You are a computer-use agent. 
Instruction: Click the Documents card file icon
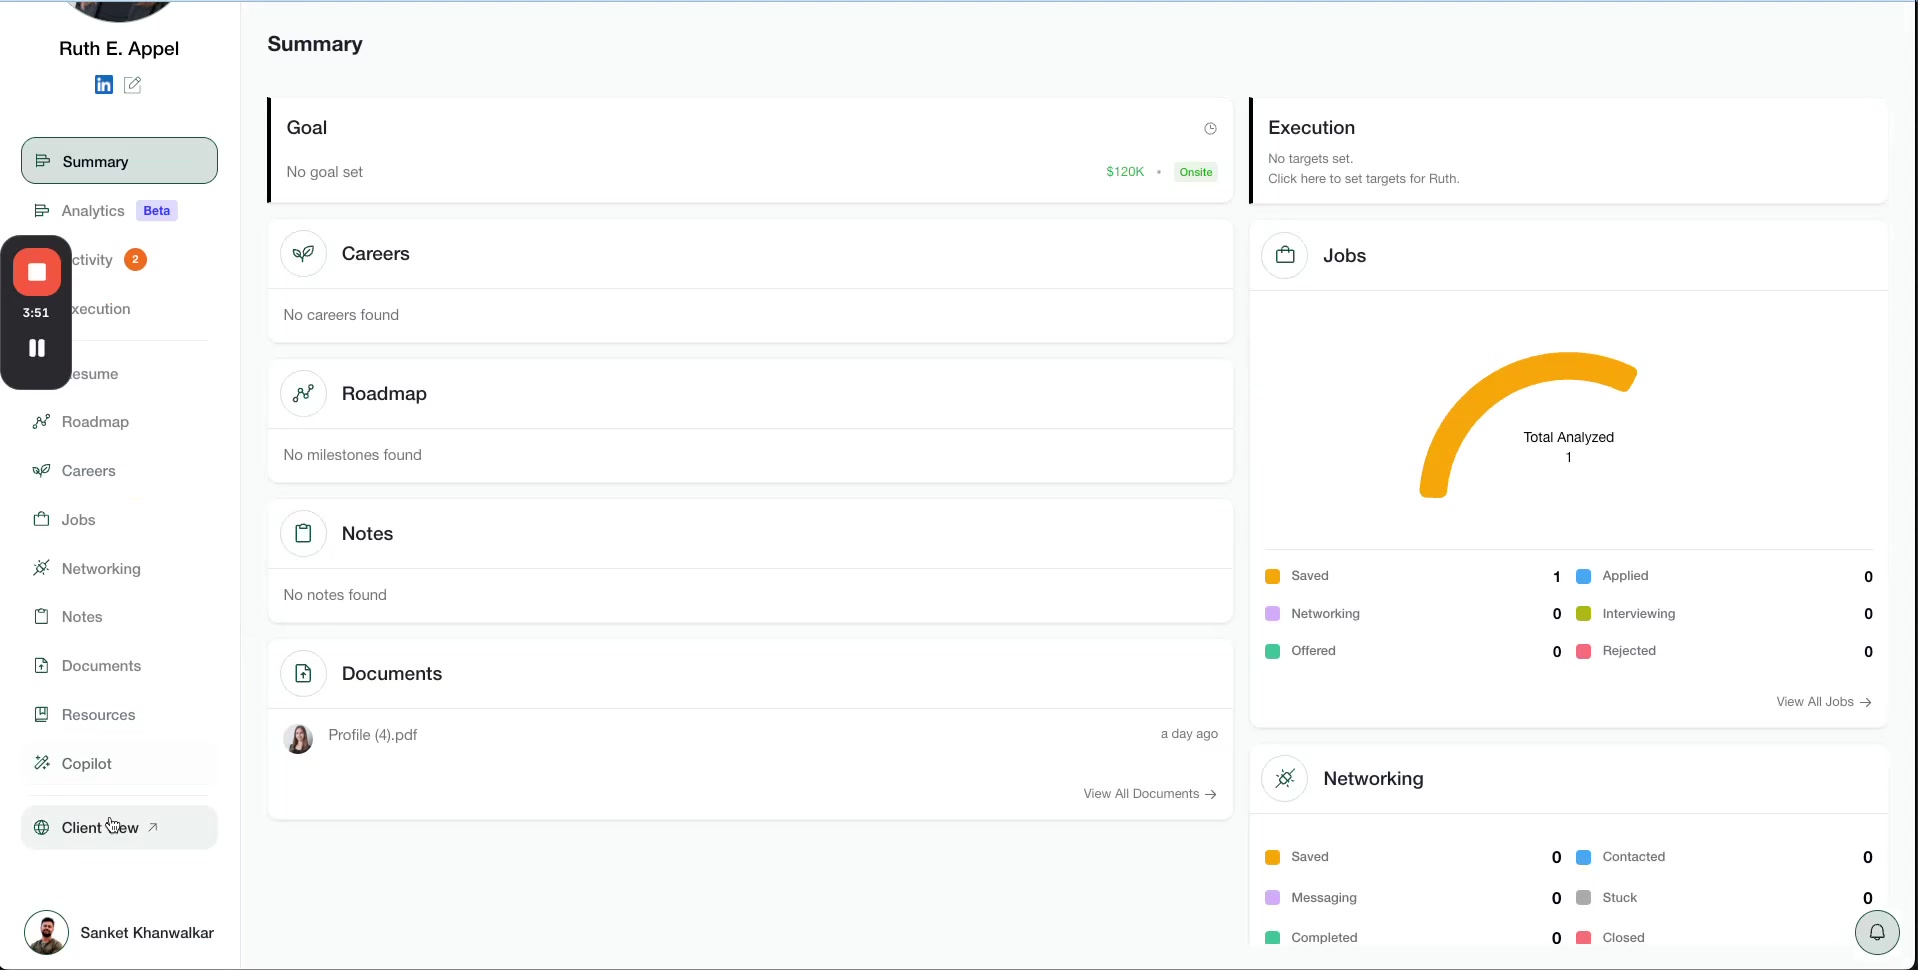(303, 674)
